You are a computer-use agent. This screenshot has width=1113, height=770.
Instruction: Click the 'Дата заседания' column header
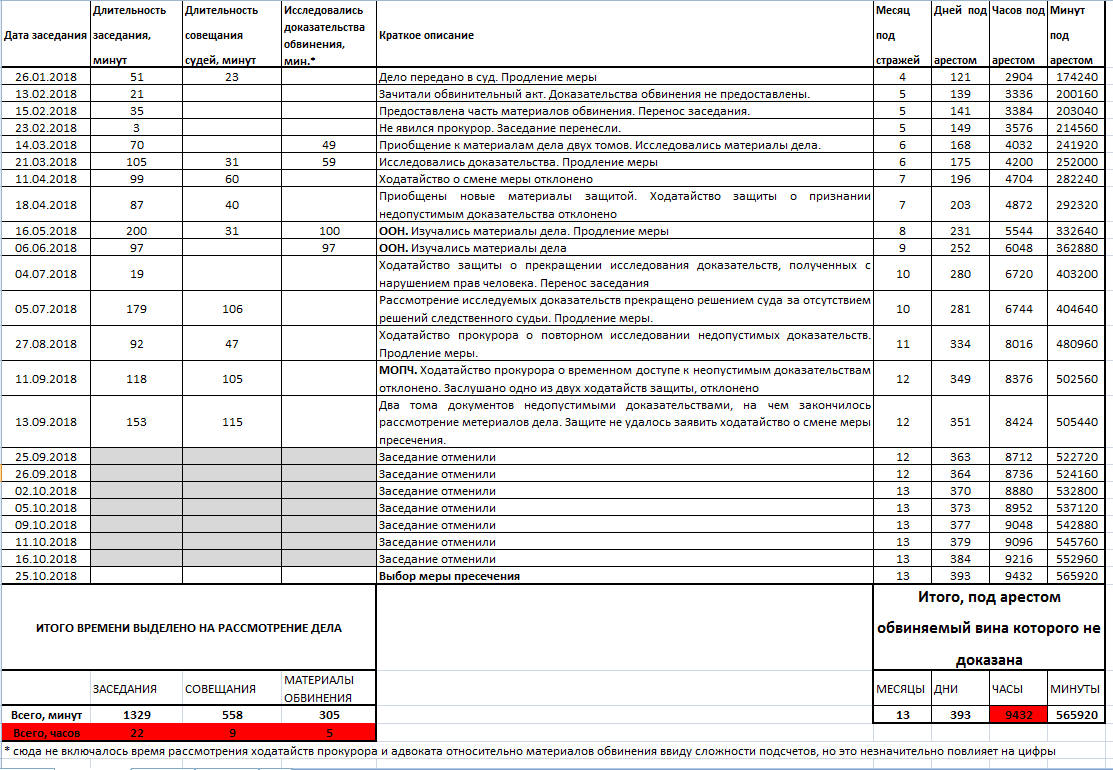pyautogui.click(x=45, y=35)
